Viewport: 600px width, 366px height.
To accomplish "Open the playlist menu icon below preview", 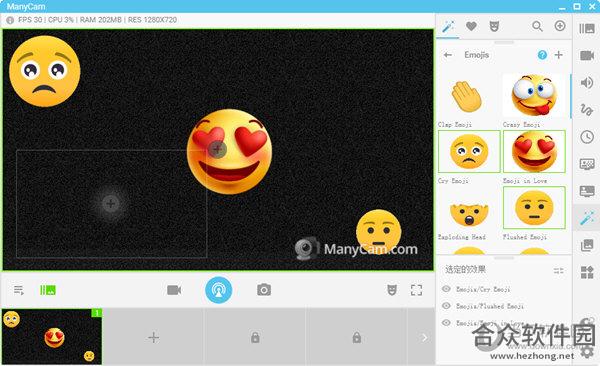I will (19, 290).
